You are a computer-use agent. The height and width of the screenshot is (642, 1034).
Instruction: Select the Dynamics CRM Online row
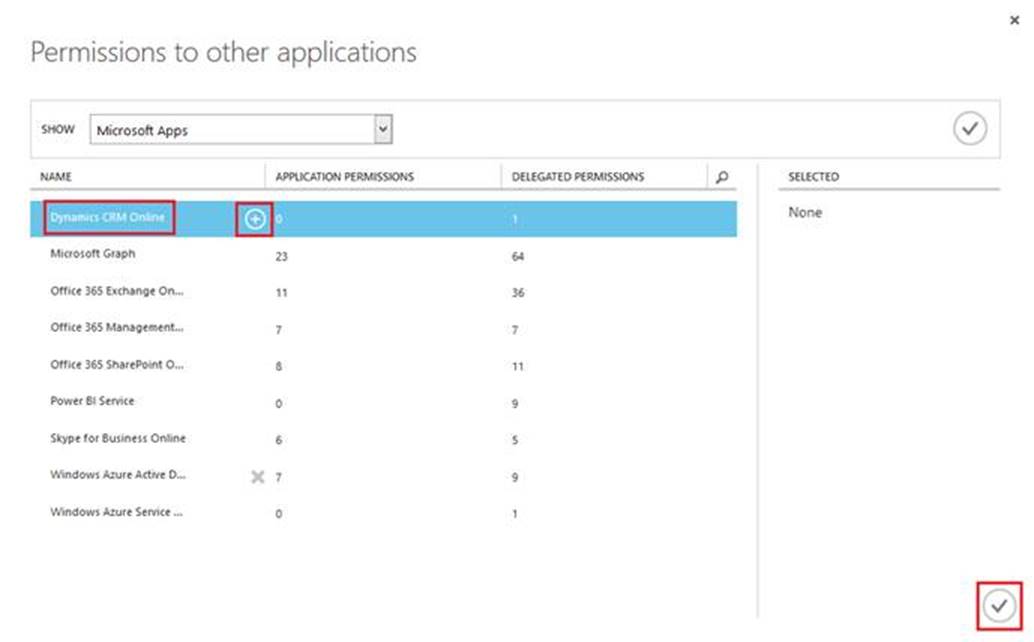click(x=108, y=218)
